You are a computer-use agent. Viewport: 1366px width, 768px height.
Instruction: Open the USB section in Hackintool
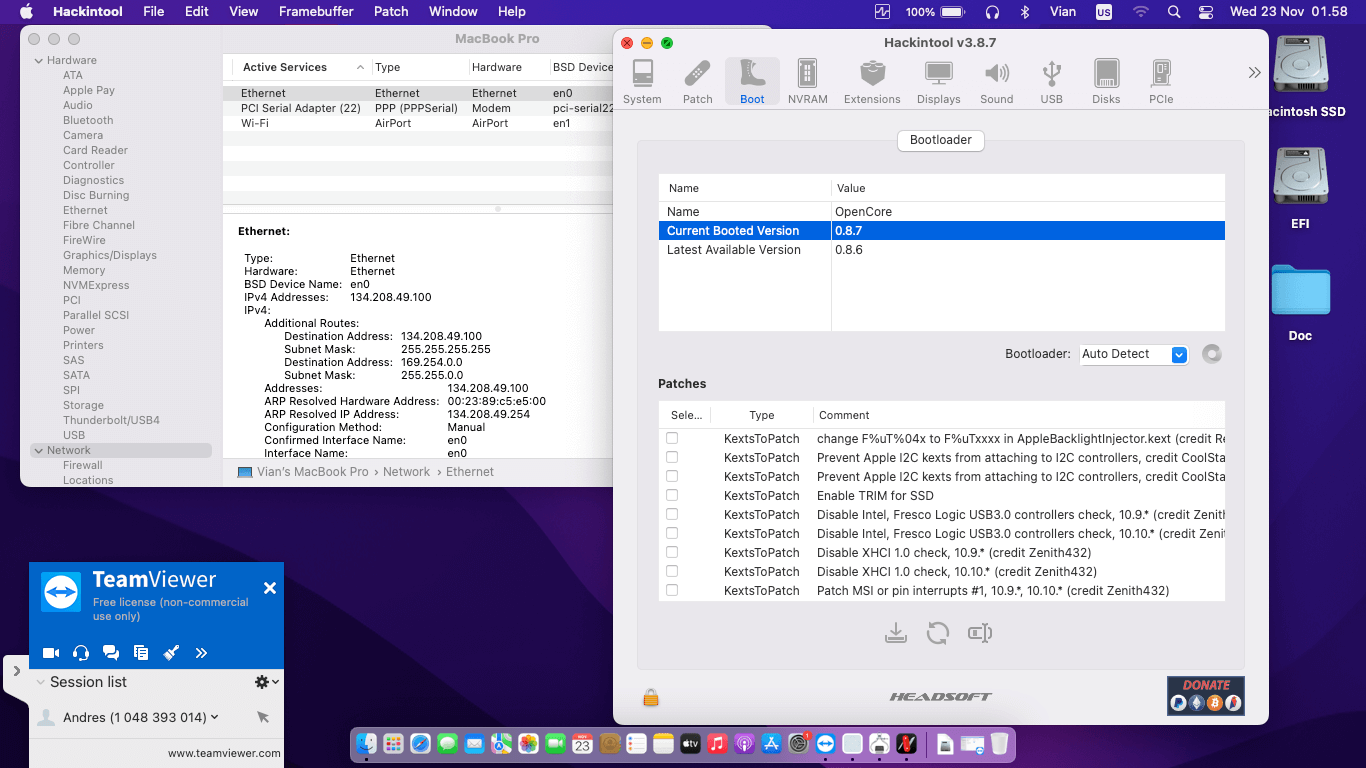1051,82
